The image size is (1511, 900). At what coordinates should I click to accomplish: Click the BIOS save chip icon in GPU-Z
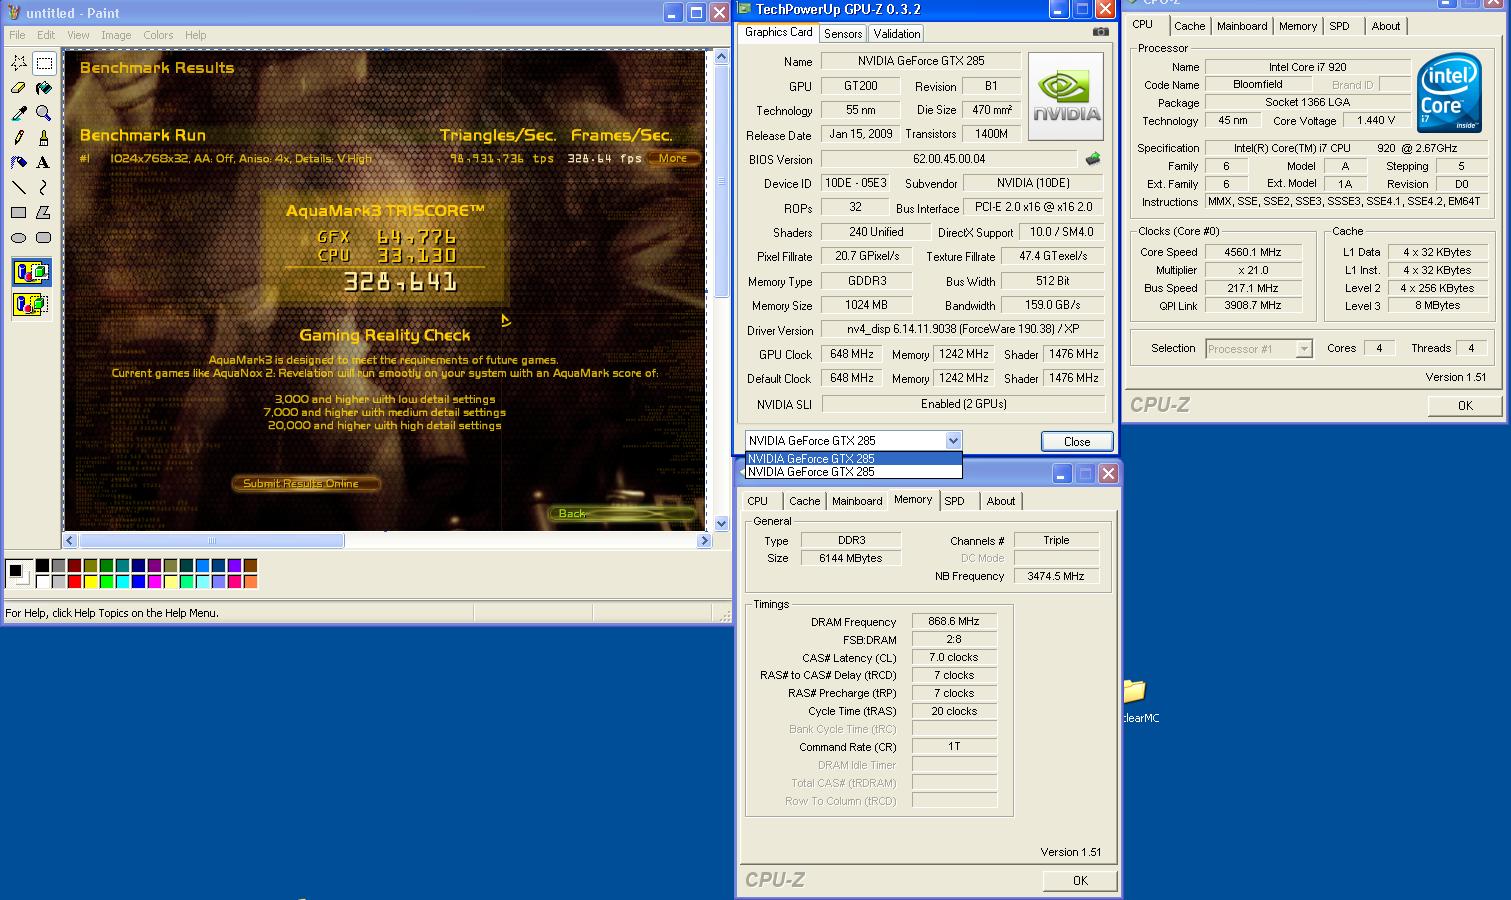pyautogui.click(x=1093, y=159)
